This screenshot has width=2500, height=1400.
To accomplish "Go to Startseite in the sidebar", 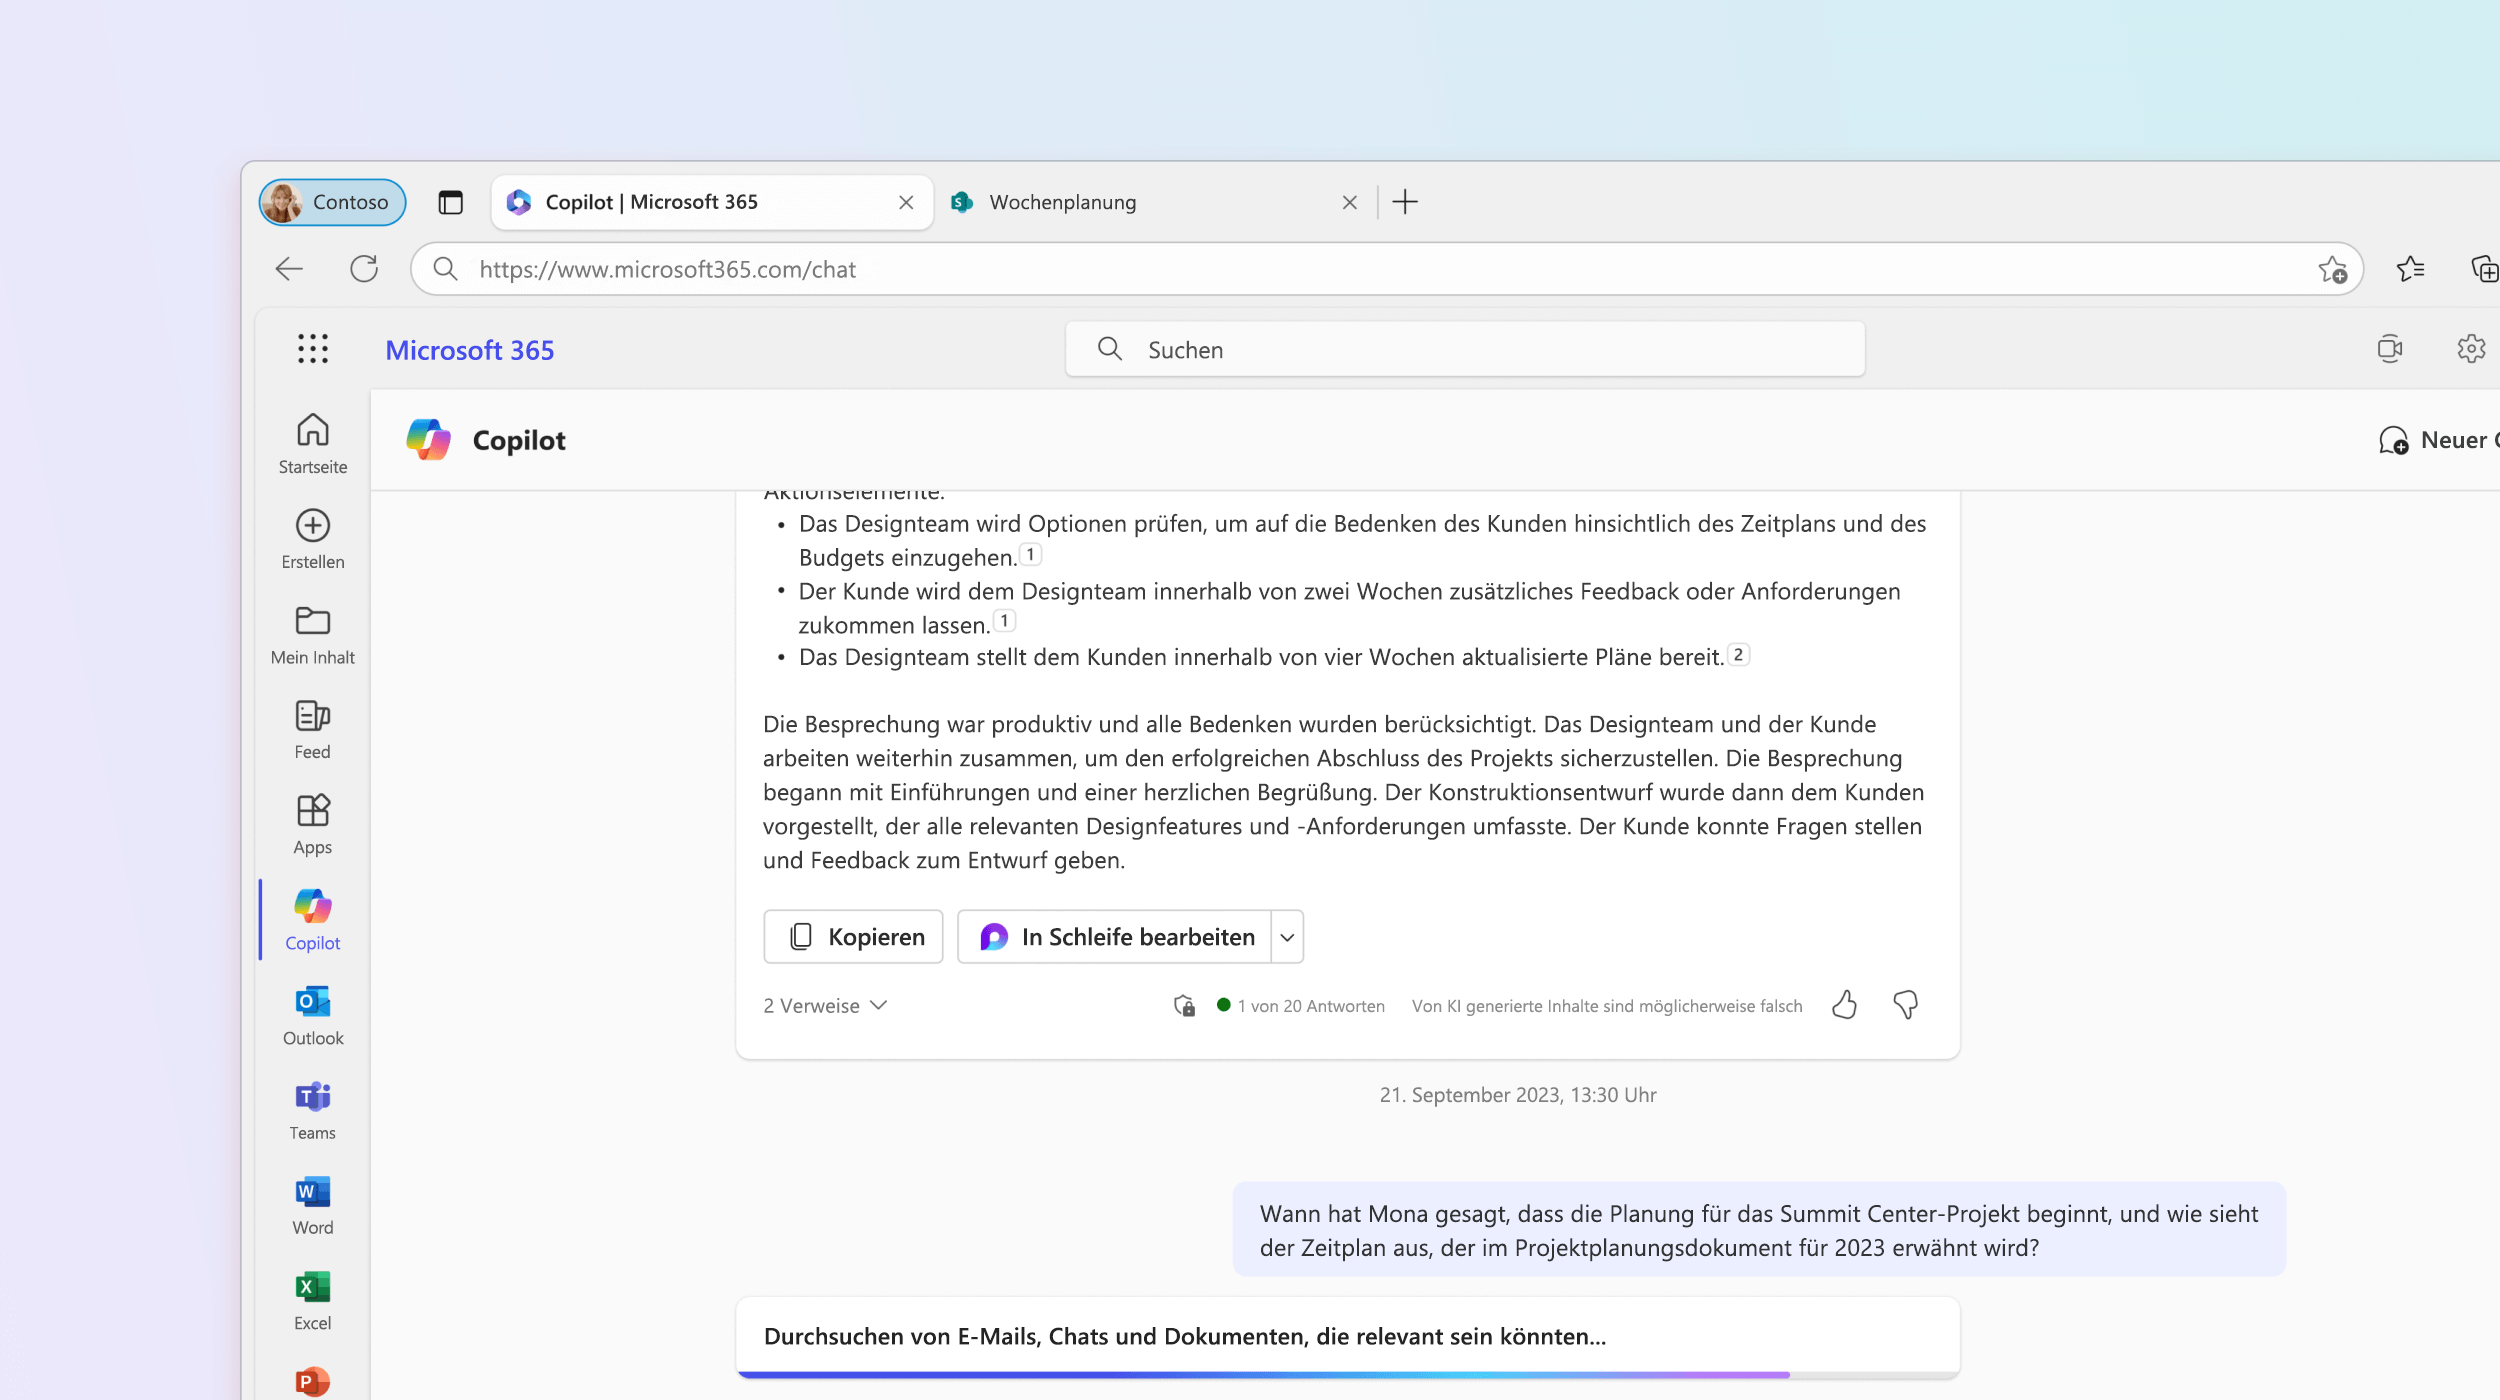I will coord(313,444).
